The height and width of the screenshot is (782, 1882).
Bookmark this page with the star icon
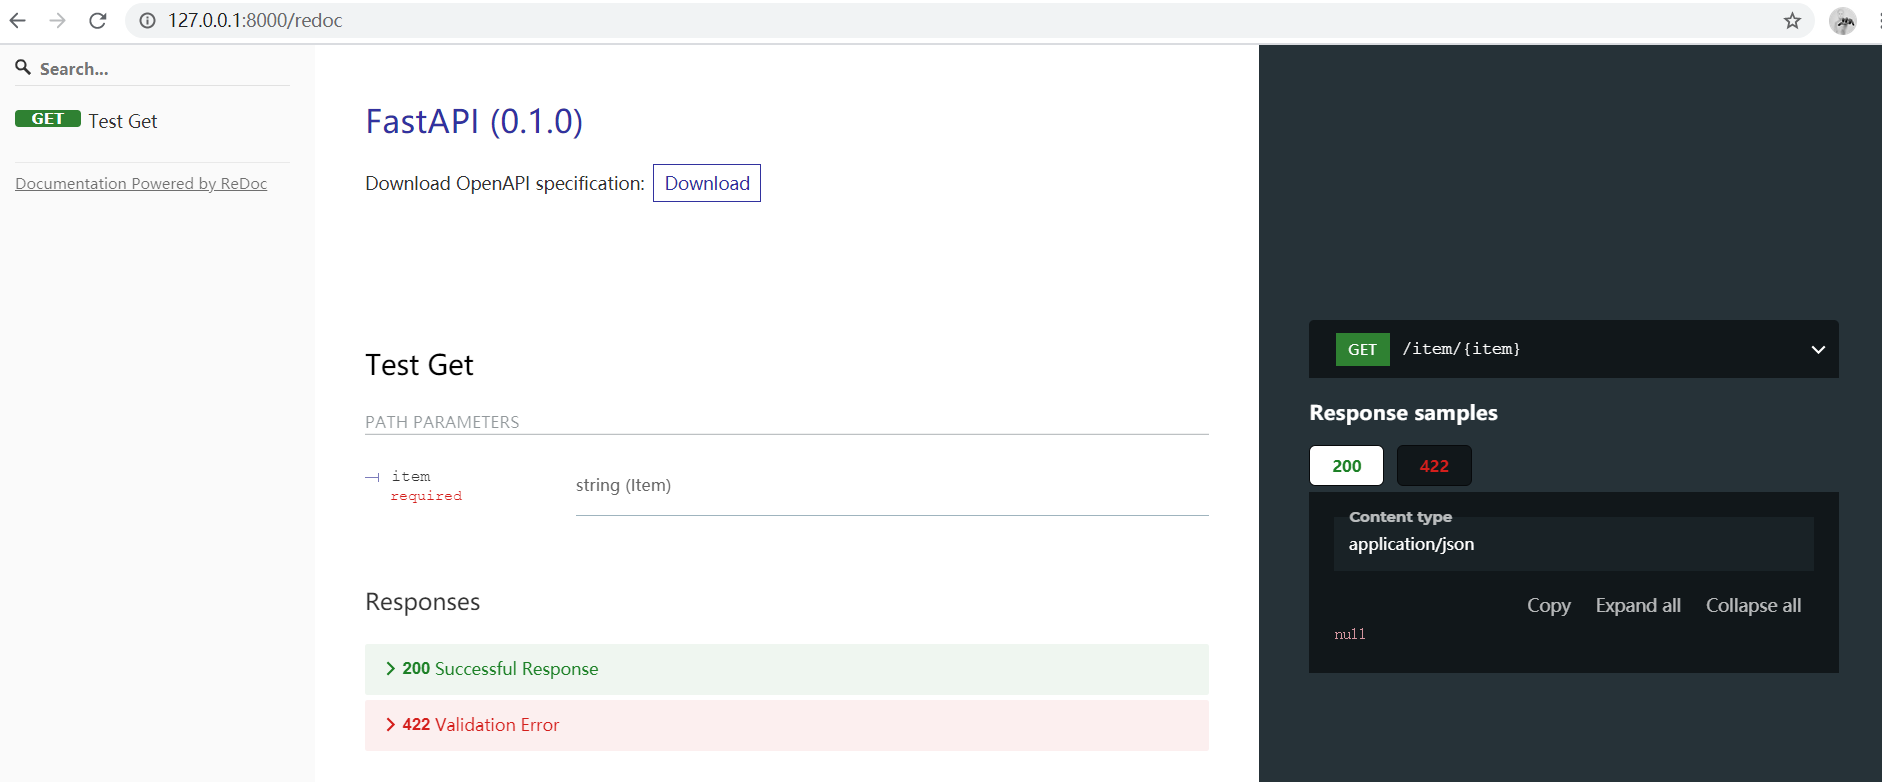(1792, 20)
